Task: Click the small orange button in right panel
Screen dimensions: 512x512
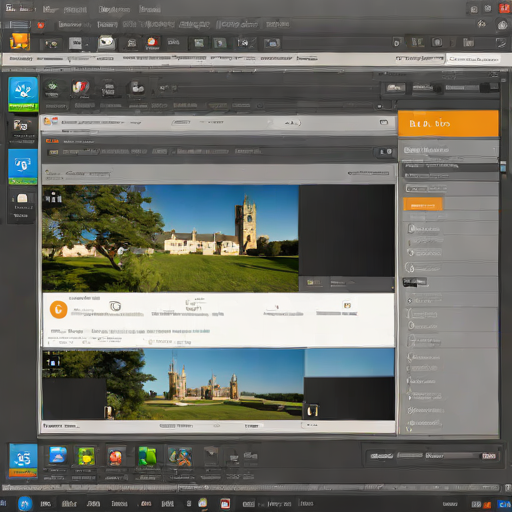Action: [423, 204]
